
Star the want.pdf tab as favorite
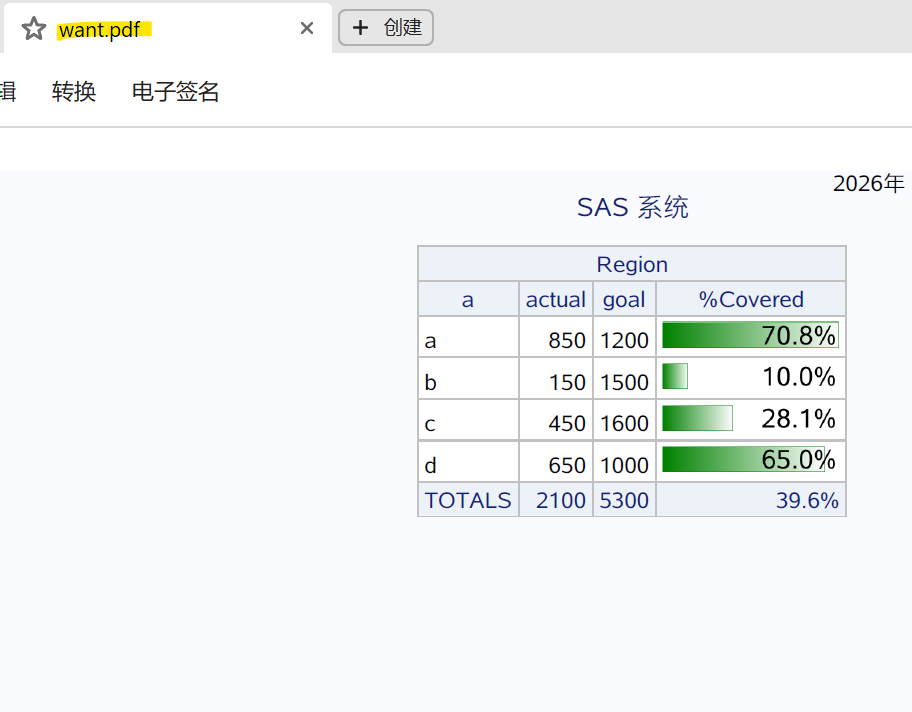point(34,29)
